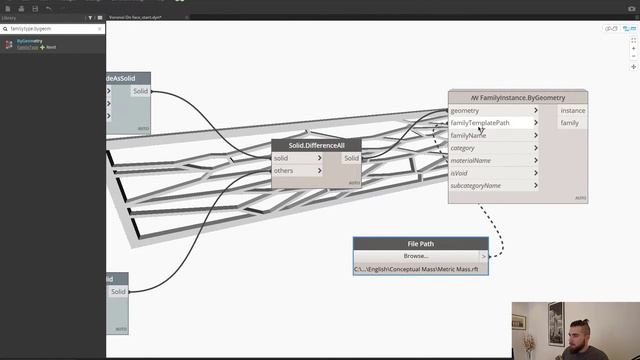640x360 pixels.
Task: Click the ByGeometry node icon in search results
Action: [x=9, y=44]
